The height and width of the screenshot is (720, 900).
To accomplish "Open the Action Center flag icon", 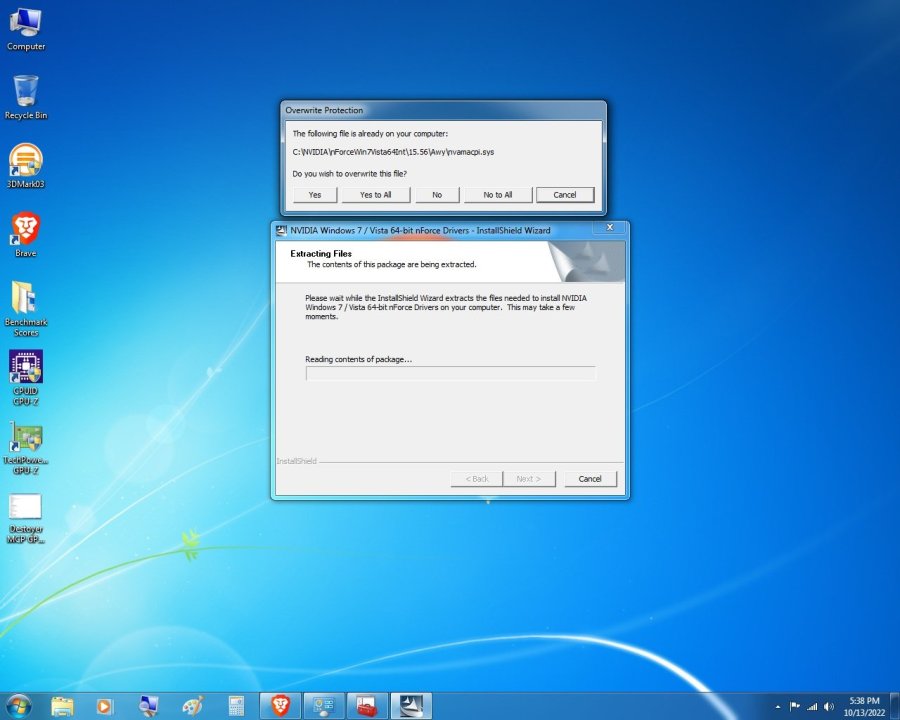I will (795, 707).
